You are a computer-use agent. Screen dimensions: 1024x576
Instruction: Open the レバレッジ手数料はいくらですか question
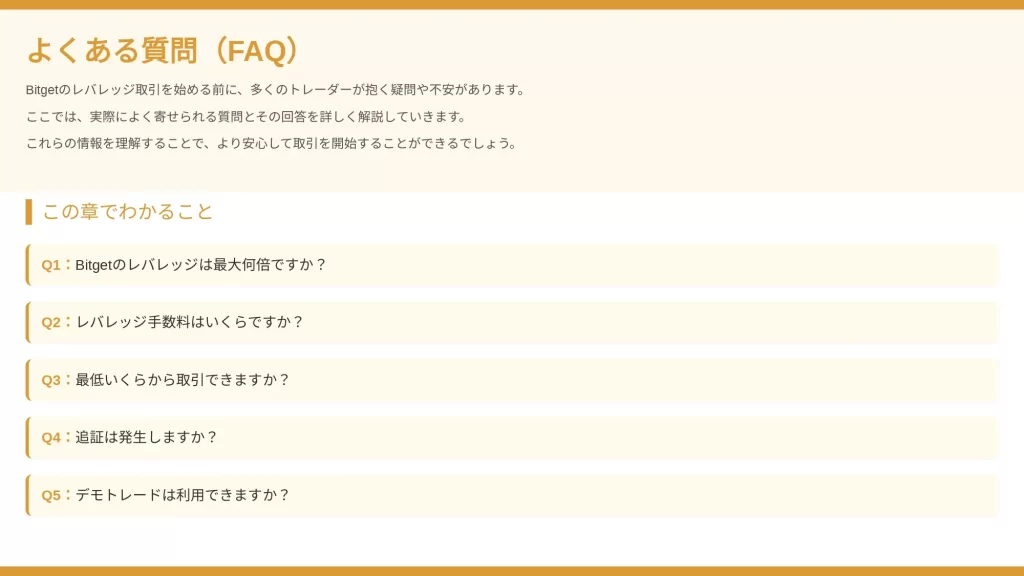(x=512, y=323)
